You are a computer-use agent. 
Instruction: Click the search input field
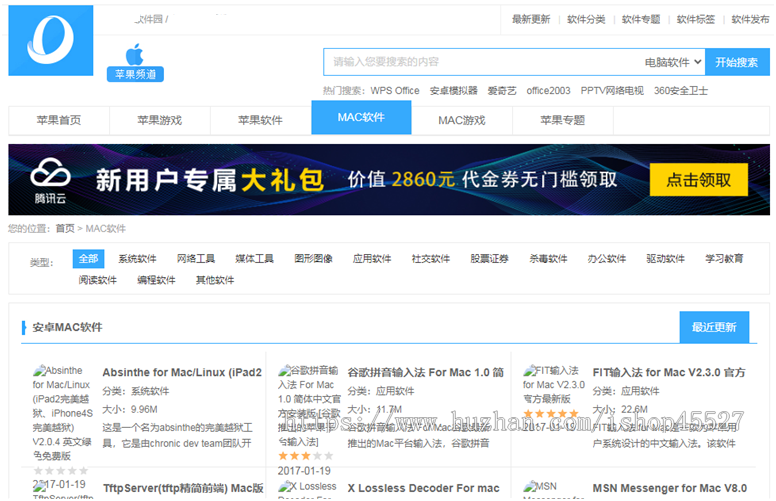[x=483, y=62]
